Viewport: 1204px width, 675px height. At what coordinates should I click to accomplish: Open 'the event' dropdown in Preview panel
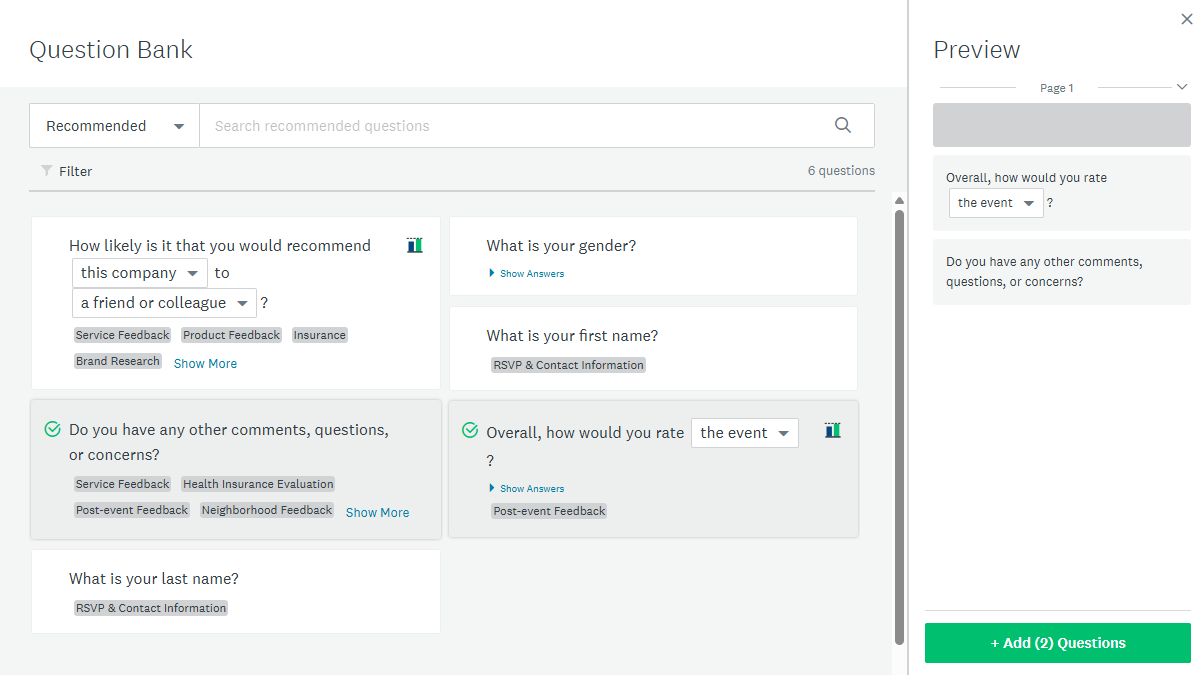pyautogui.click(x=996, y=203)
